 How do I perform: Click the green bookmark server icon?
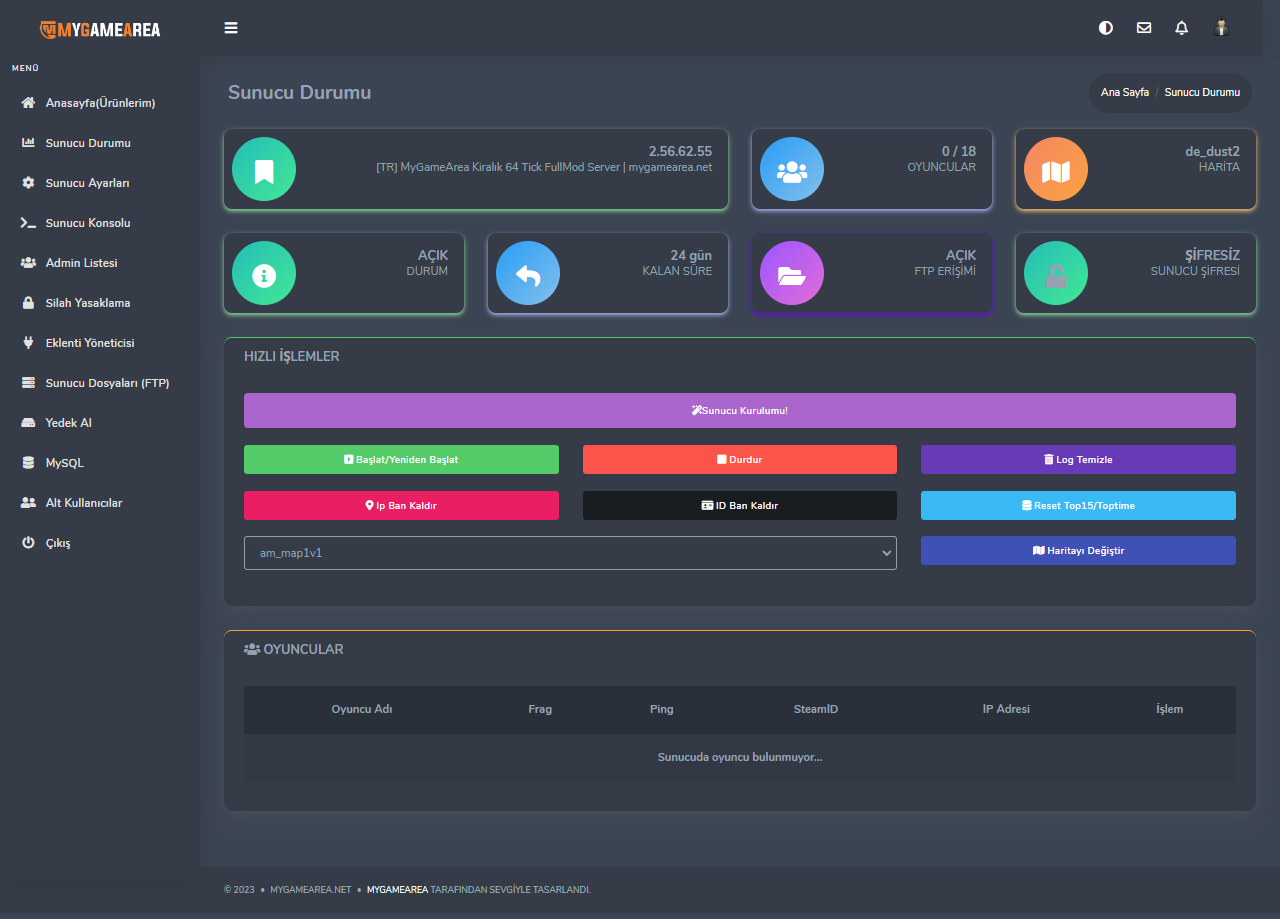(x=264, y=169)
